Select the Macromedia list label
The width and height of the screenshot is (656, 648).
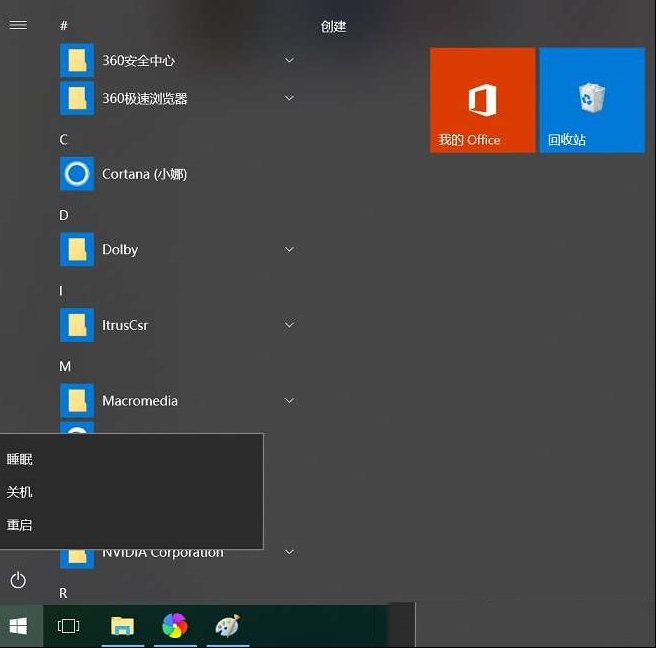coord(140,401)
